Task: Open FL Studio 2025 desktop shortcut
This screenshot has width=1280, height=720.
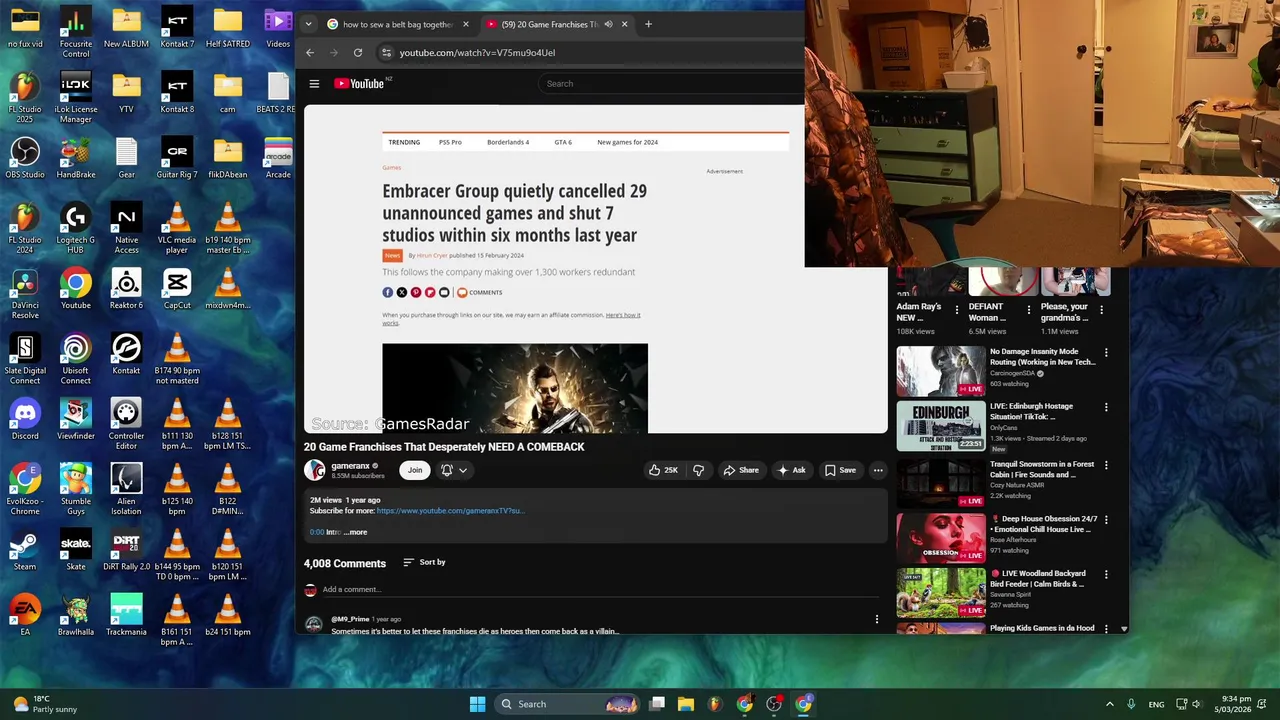Action: (25, 98)
